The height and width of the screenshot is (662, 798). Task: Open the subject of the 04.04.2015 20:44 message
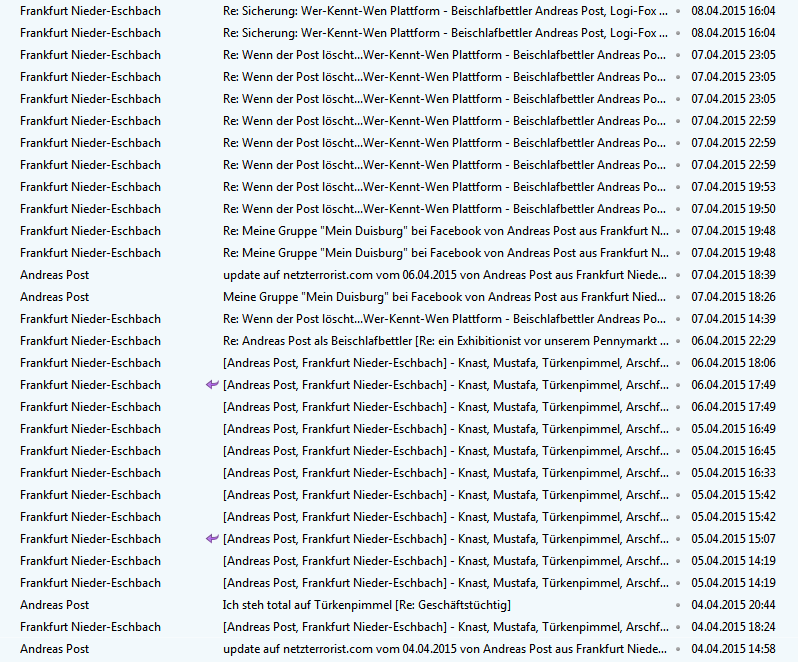(366, 605)
